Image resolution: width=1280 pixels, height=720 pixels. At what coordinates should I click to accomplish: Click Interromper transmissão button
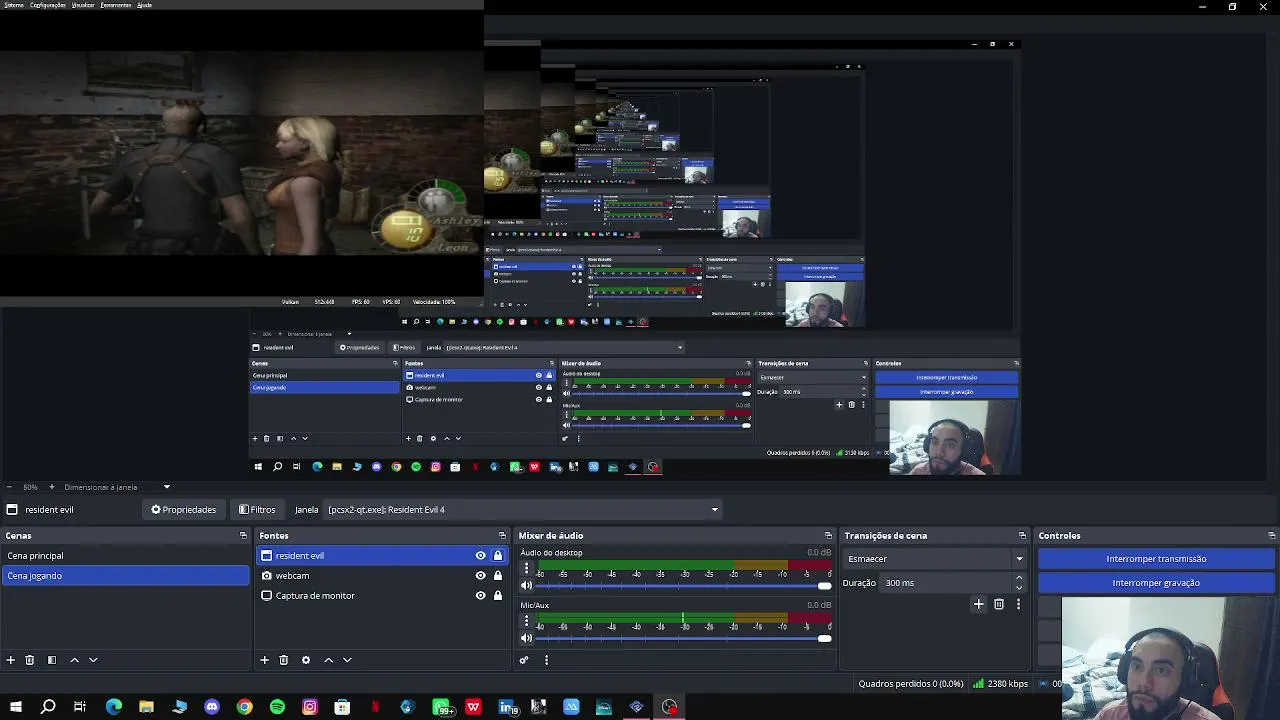point(1156,559)
